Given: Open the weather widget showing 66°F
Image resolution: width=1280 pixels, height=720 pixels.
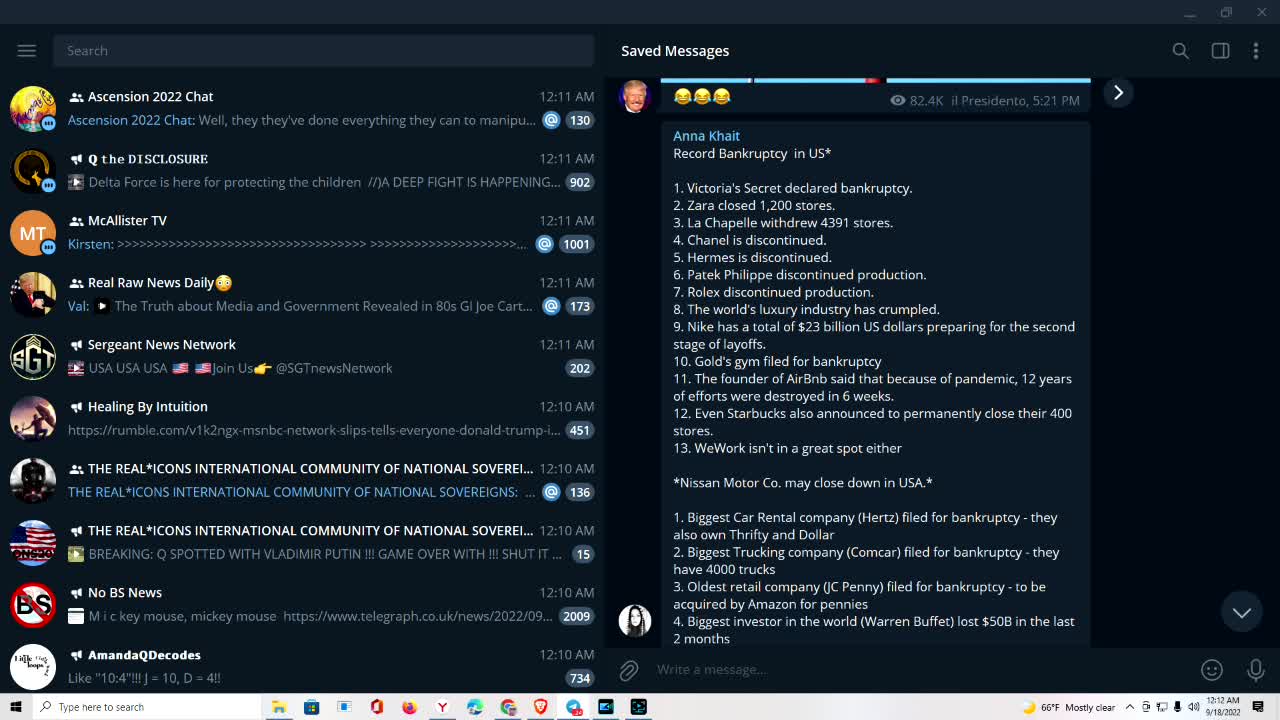Looking at the screenshot, I should (1068, 707).
